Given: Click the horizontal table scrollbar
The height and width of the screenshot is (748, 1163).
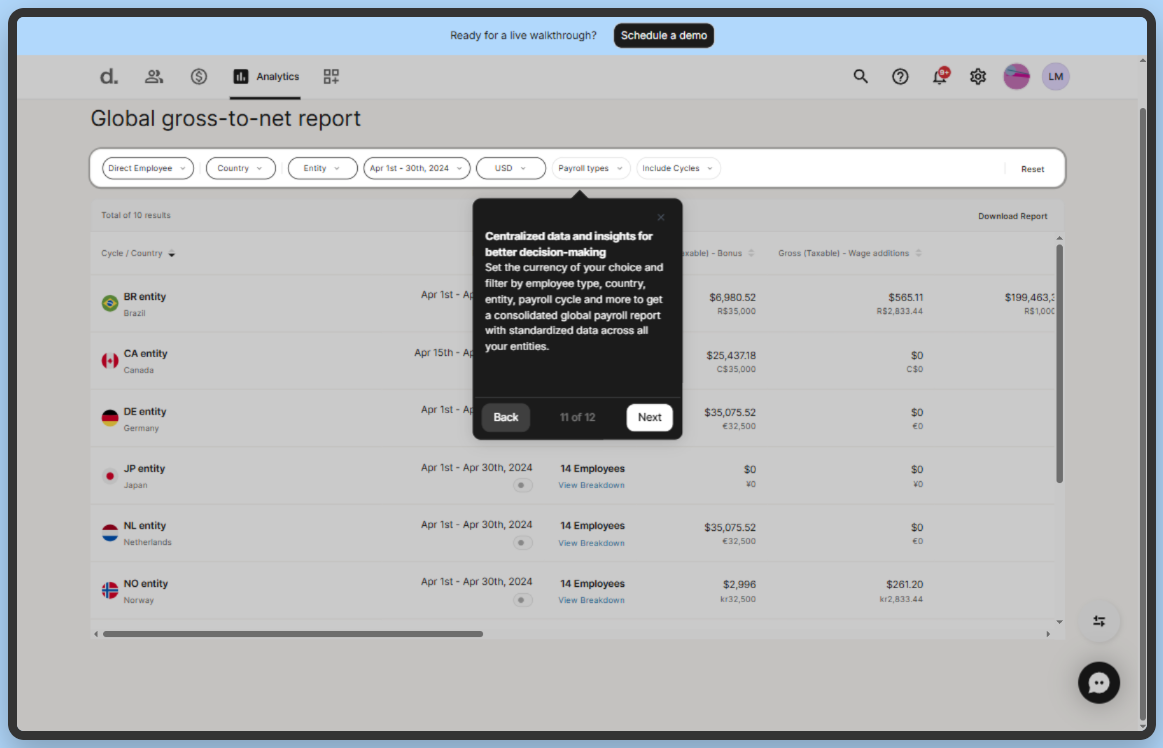Looking at the screenshot, I should click(292, 634).
